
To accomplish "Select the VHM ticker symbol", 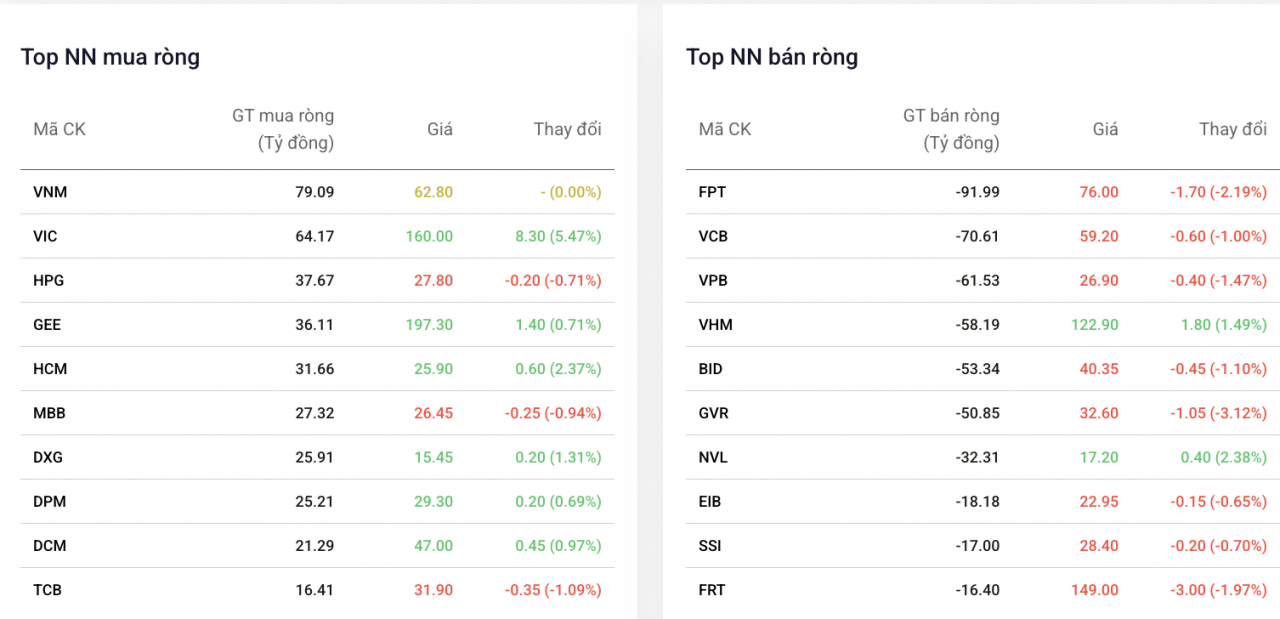I will [x=714, y=325].
